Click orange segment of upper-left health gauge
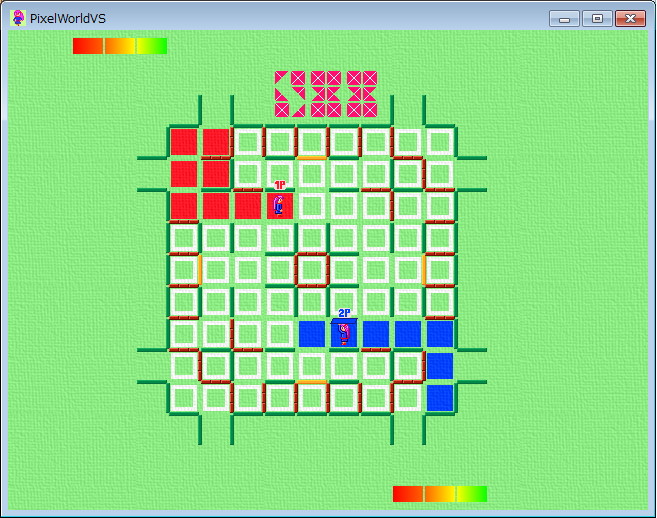This screenshot has height=518, width=657. click(x=120, y=46)
